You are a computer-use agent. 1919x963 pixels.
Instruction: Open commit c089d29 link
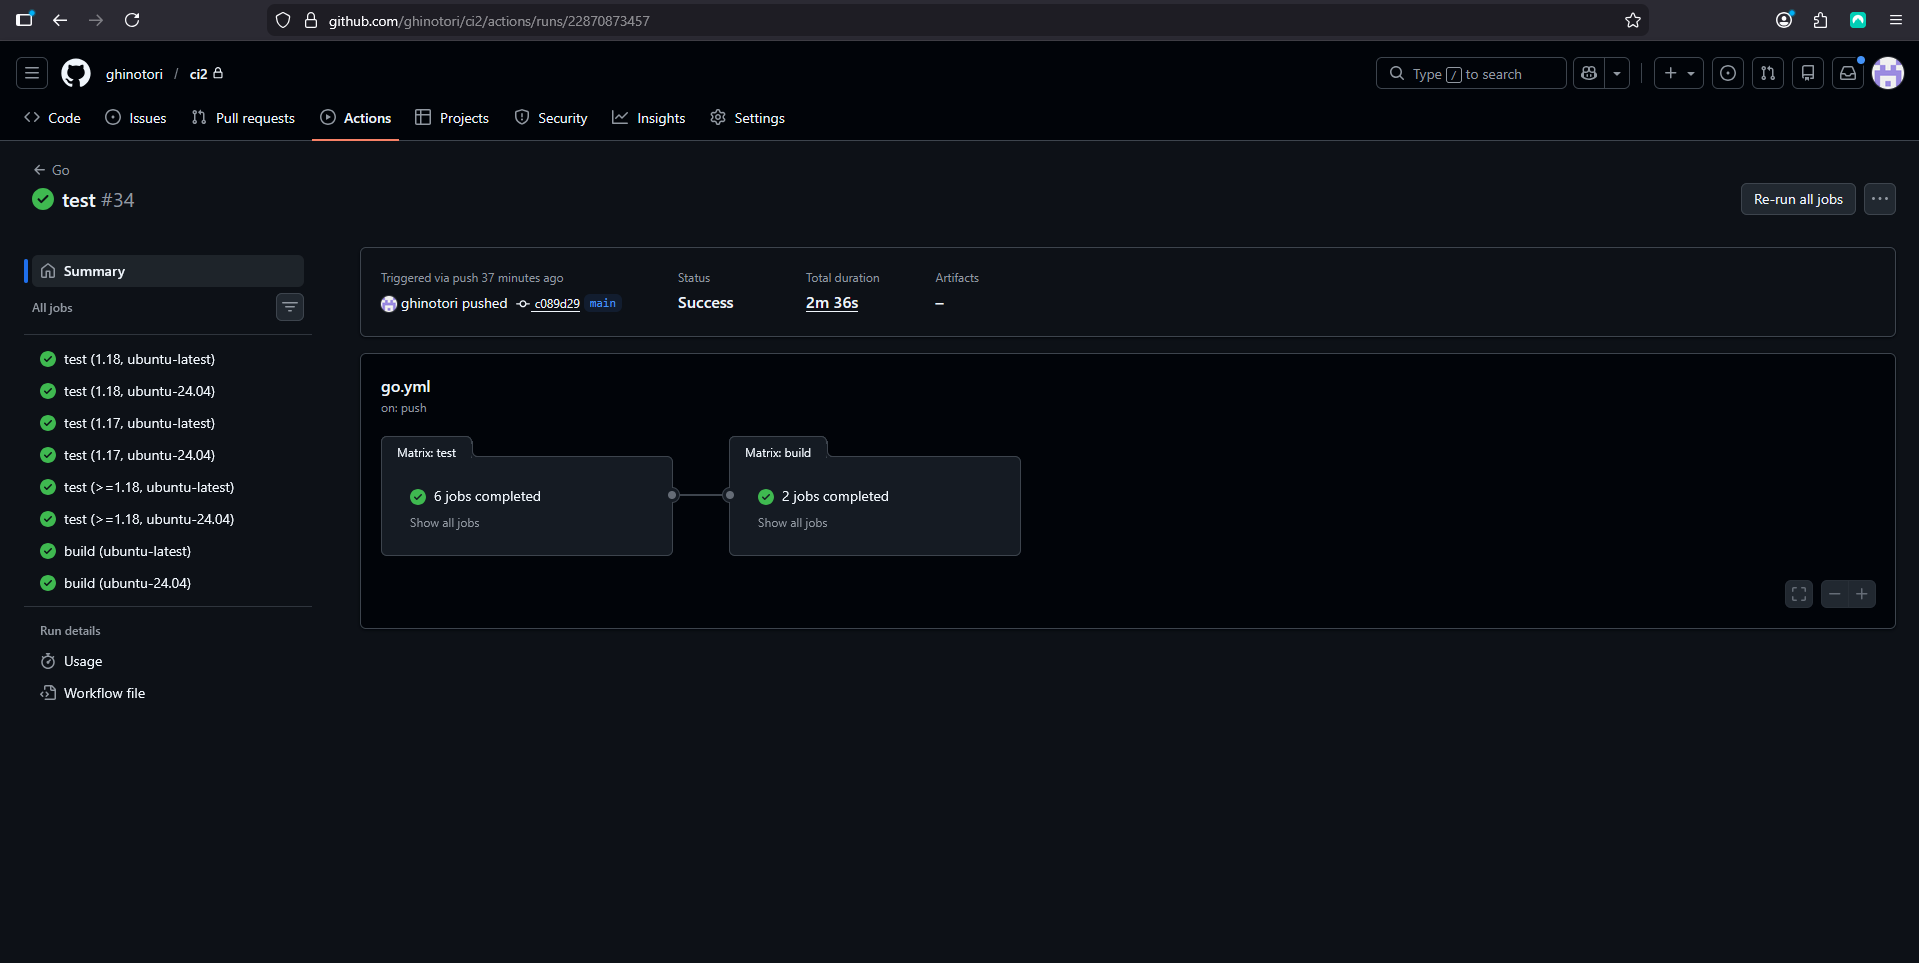(x=556, y=304)
